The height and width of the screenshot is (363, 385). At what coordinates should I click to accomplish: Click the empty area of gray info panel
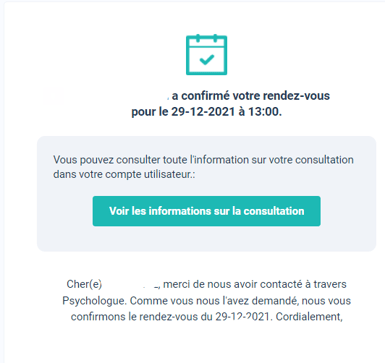point(207,238)
